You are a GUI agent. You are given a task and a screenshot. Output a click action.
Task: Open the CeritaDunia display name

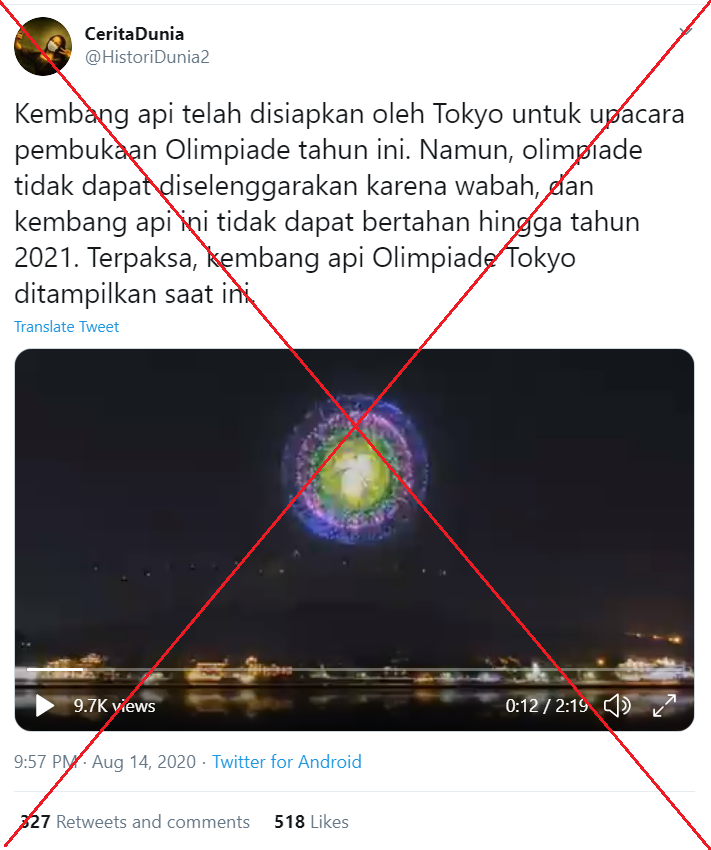[x=134, y=34]
